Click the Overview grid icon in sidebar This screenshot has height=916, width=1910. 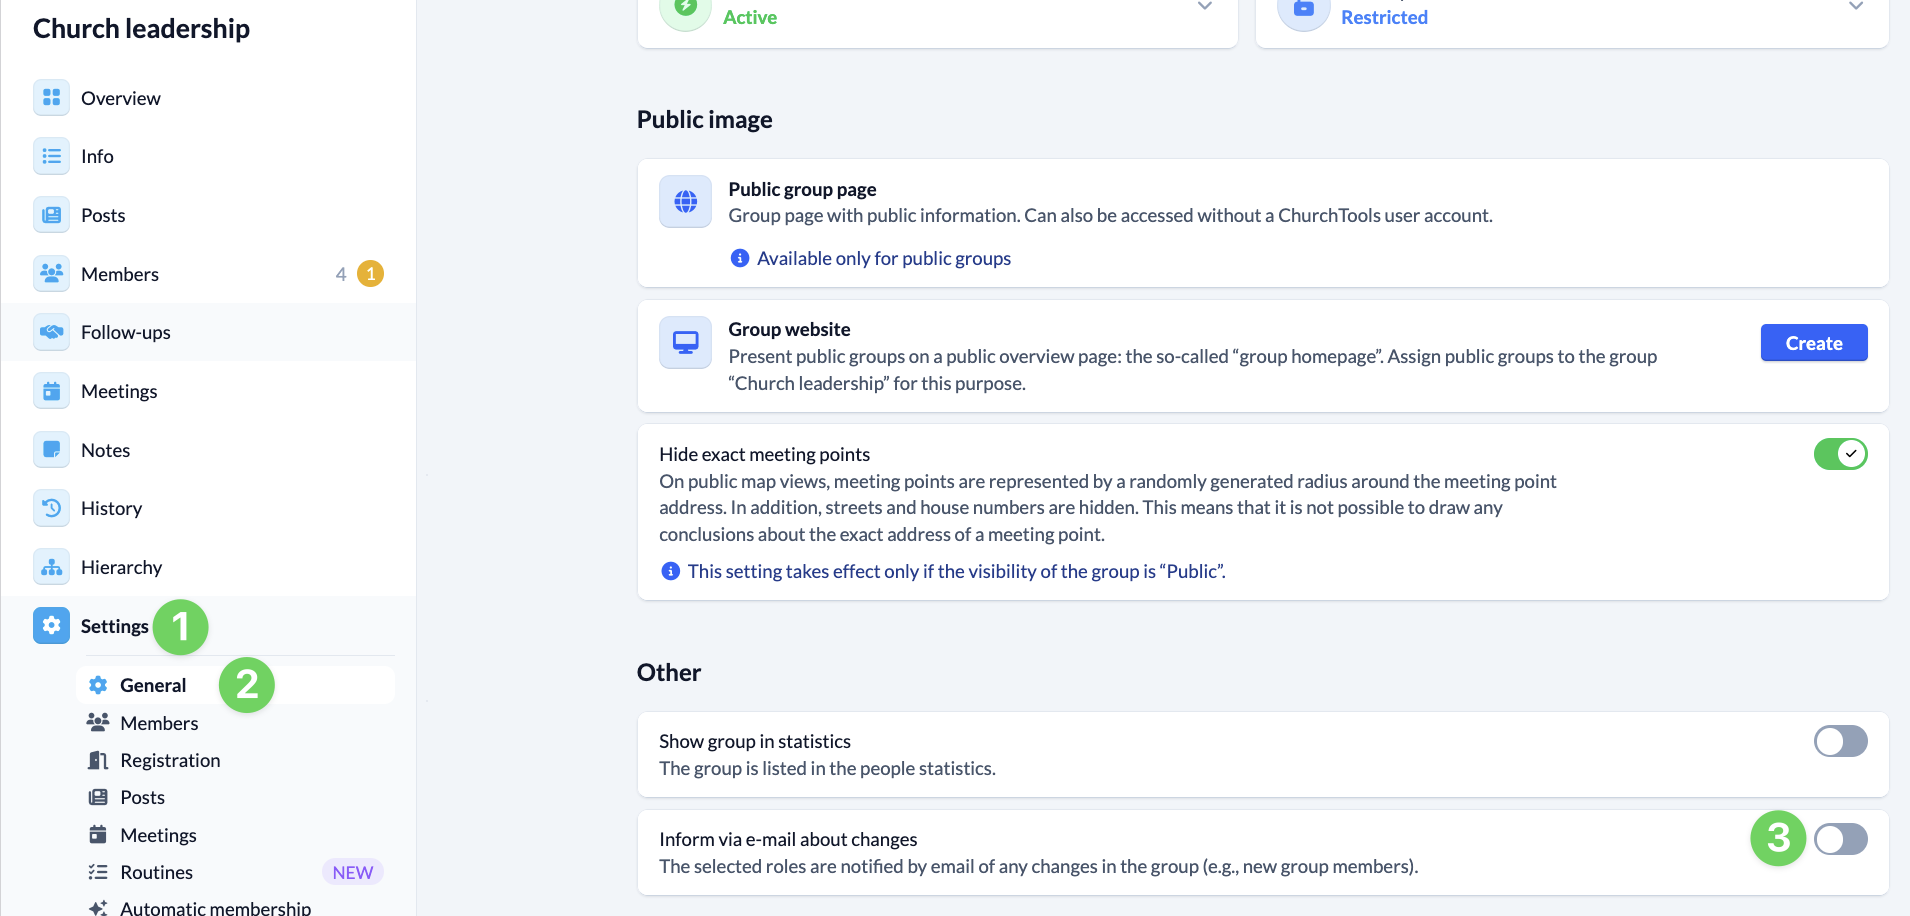(51, 98)
